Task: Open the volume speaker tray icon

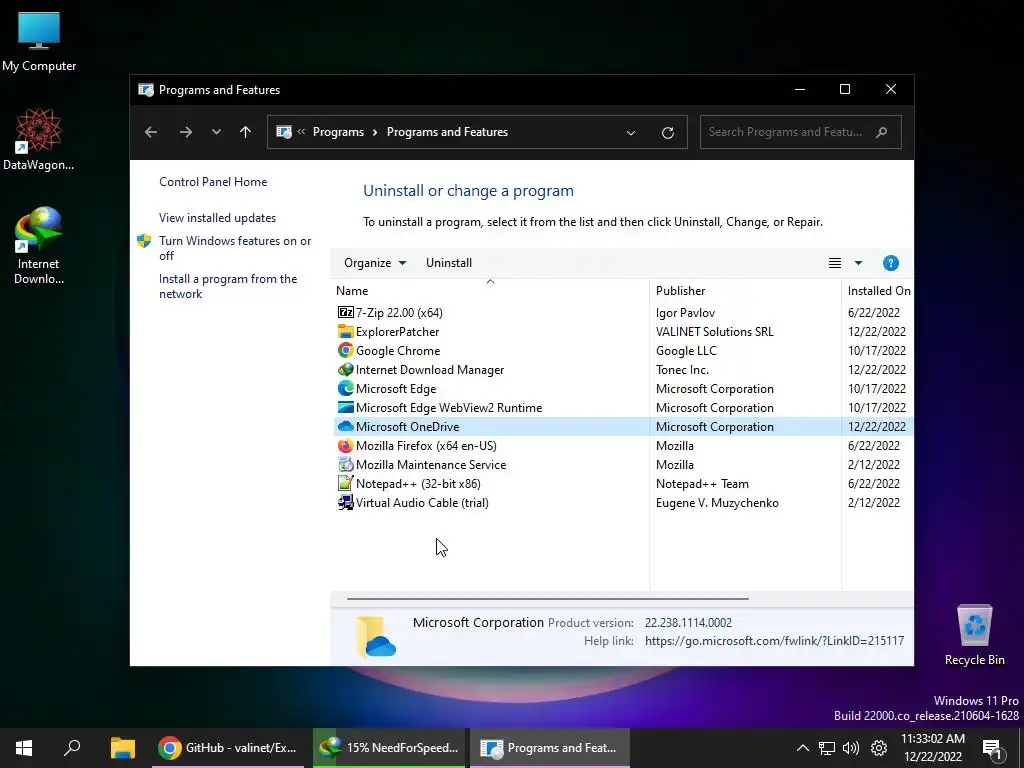Action: click(x=850, y=748)
